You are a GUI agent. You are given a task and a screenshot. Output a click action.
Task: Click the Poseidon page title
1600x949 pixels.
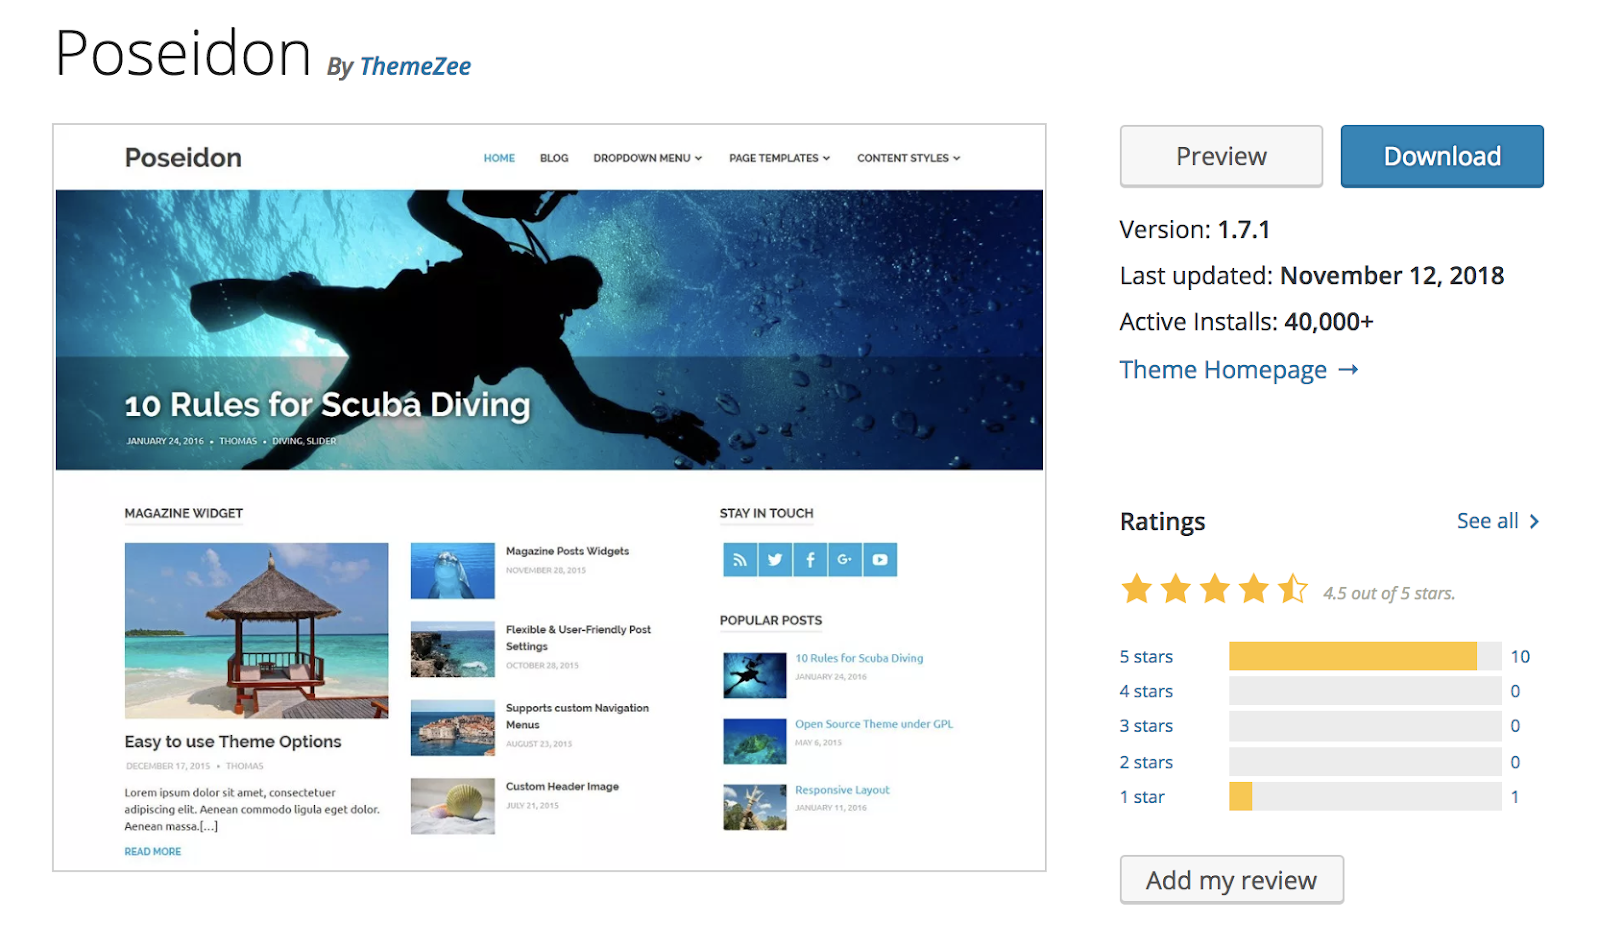point(183,53)
